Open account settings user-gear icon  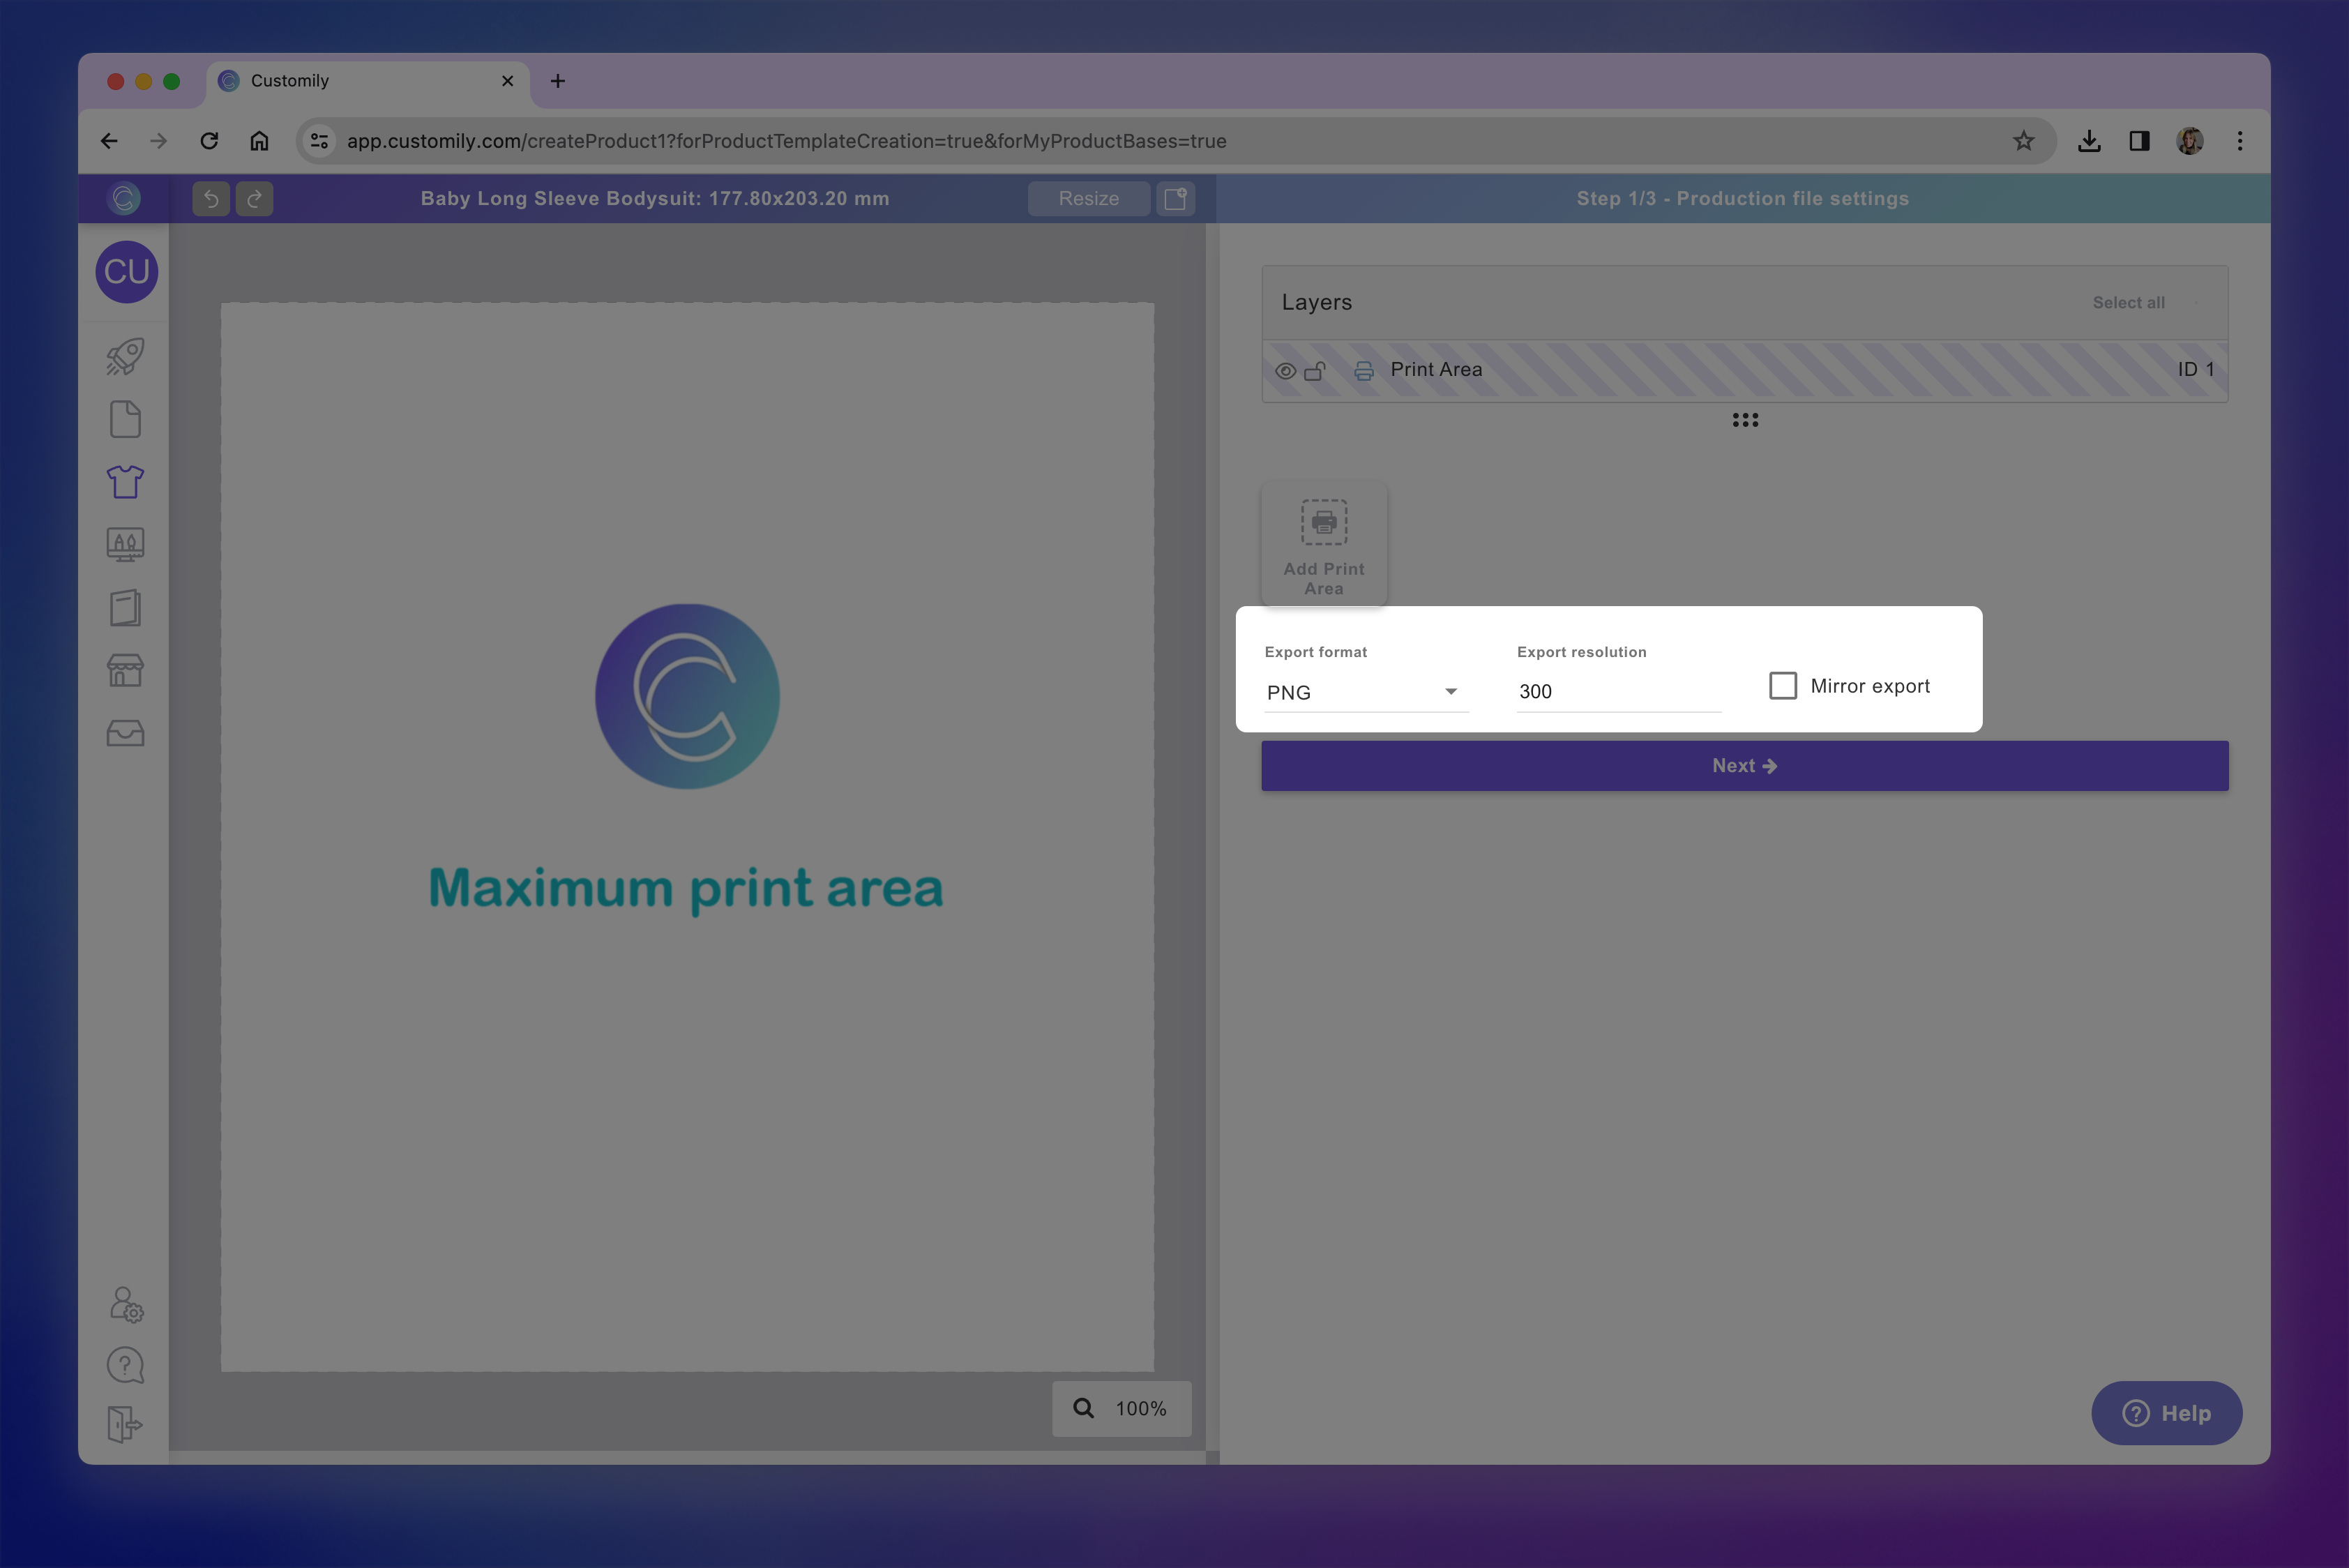(x=126, y=1305)
